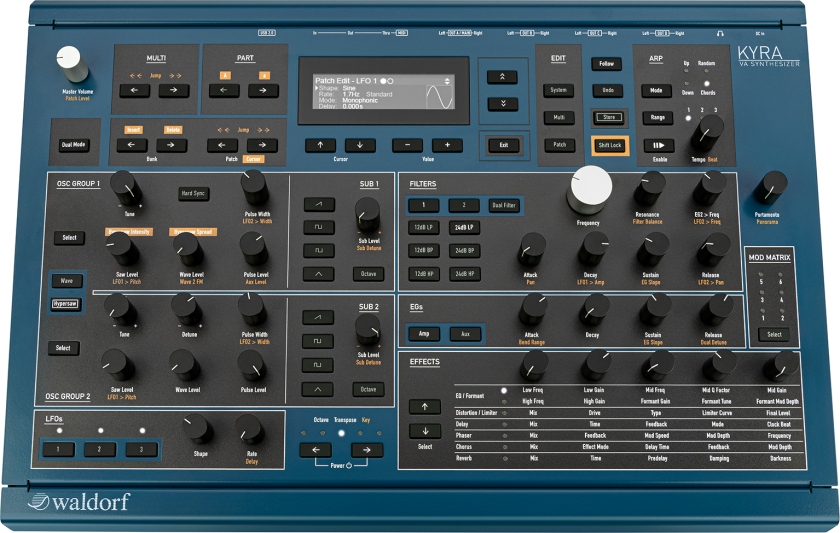This screenshot has height=533, width=840.
Task: Click the Part right arrow button
Action: click(263, 90)
